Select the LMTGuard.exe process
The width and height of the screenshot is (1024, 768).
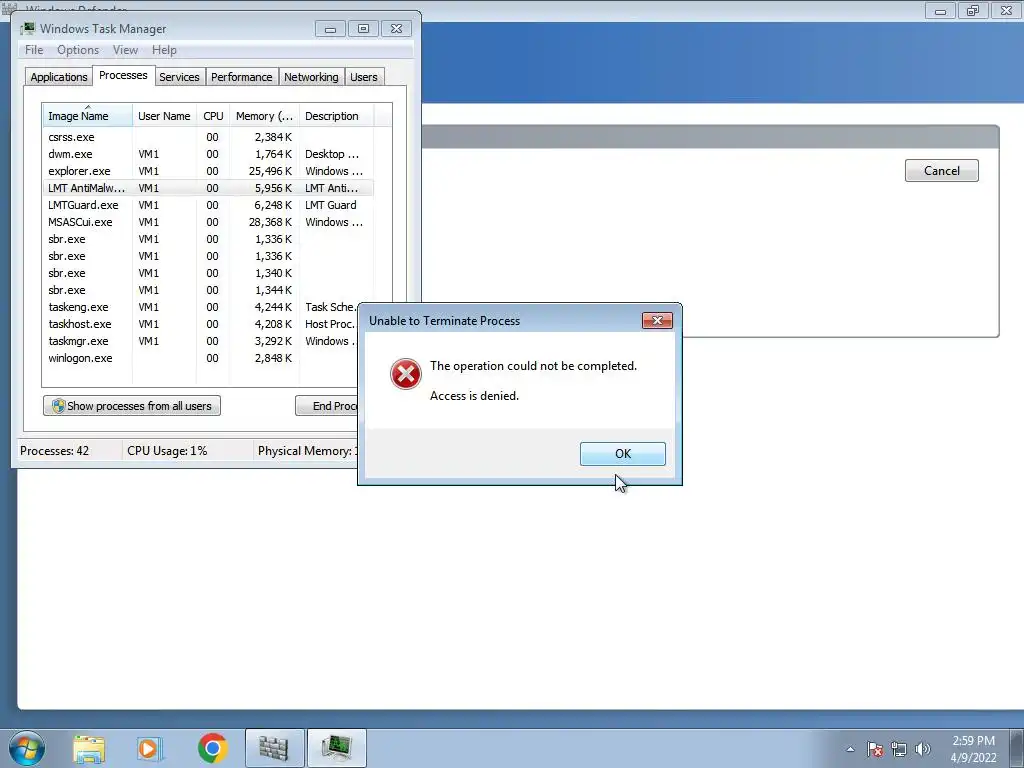point(208,205)
